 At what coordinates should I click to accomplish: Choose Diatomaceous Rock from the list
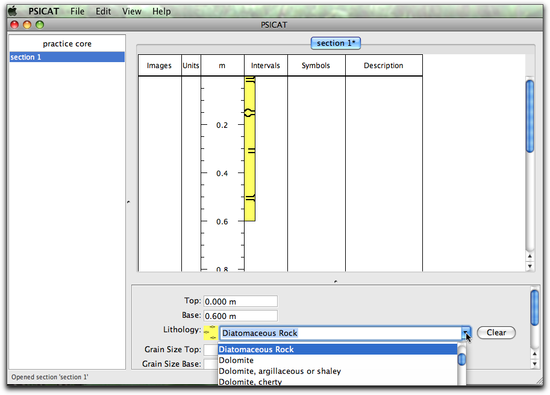[x=337, y=349]
